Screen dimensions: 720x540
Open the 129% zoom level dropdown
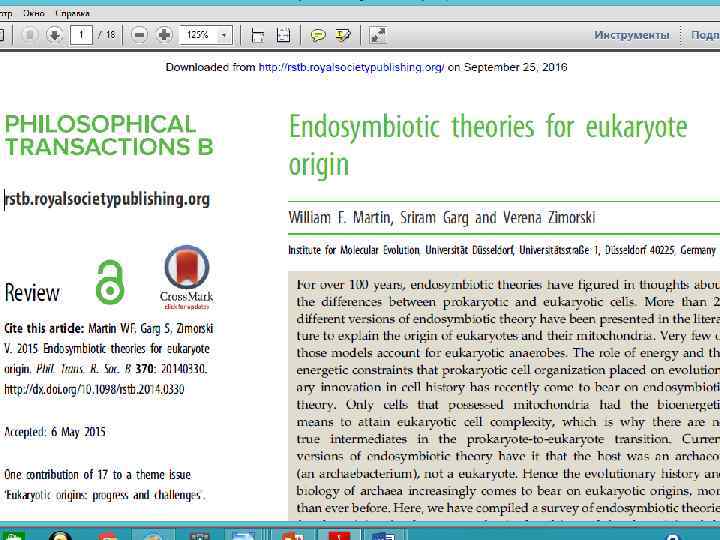click(224, 35)
